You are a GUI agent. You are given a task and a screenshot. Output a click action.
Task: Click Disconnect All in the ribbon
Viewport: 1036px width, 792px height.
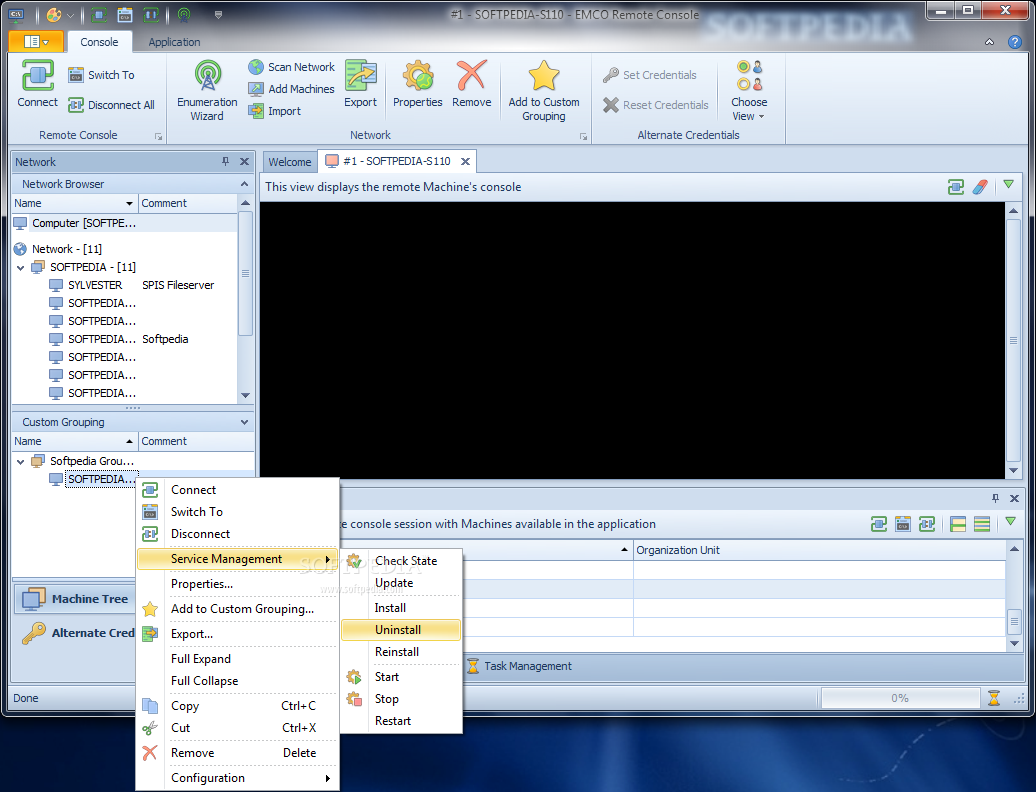112,105
